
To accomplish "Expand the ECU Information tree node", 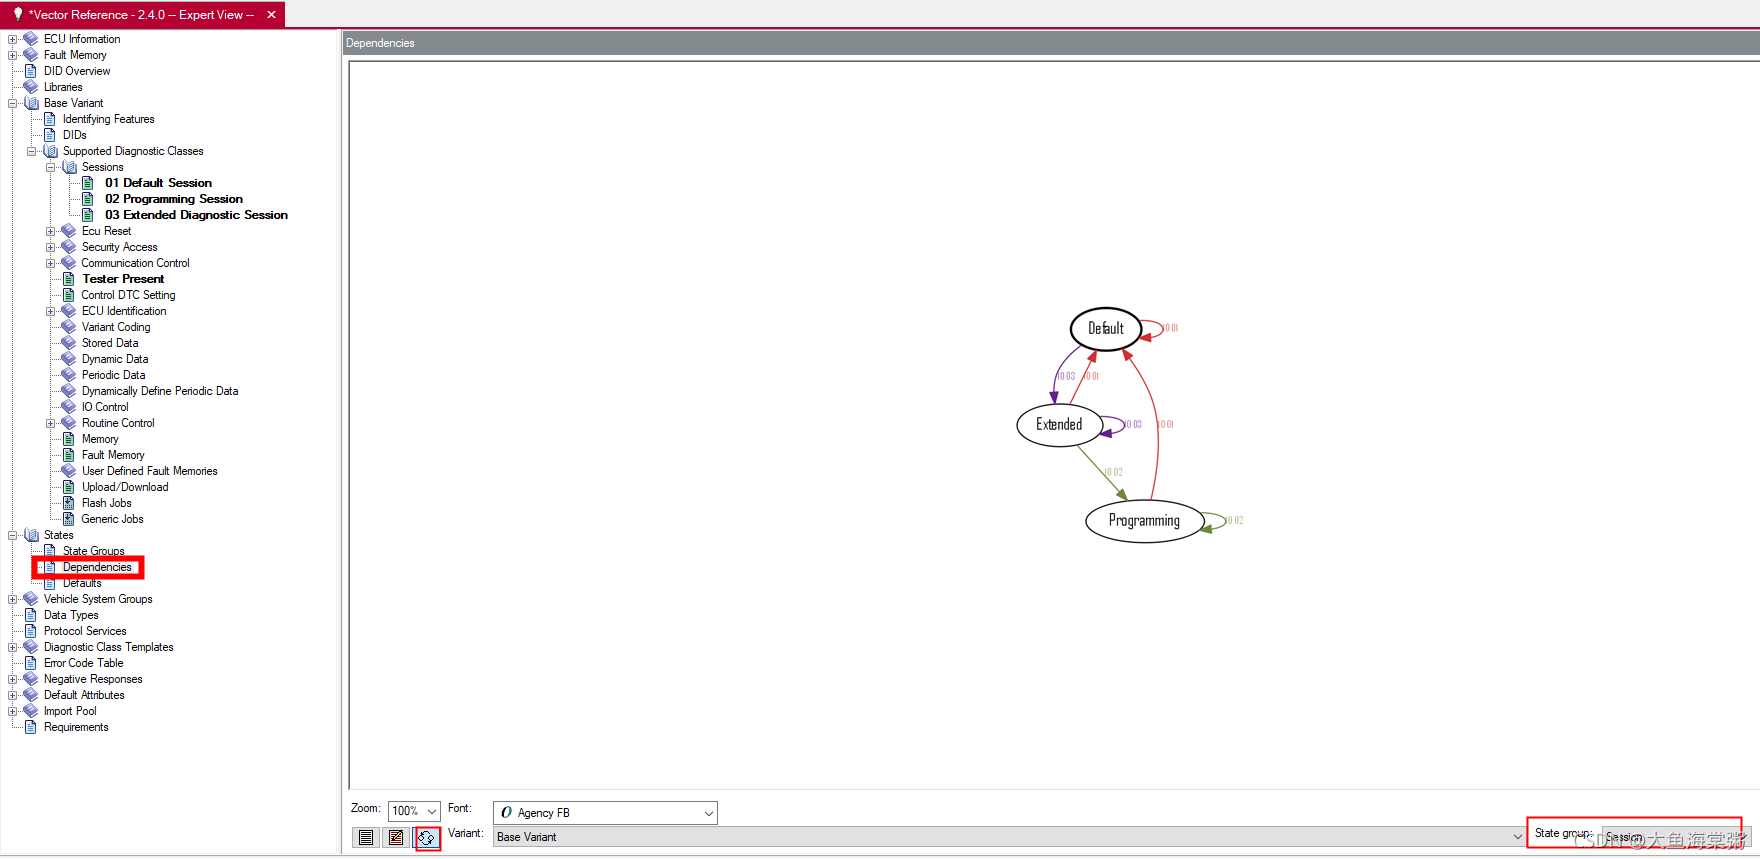I will (13, 39).
